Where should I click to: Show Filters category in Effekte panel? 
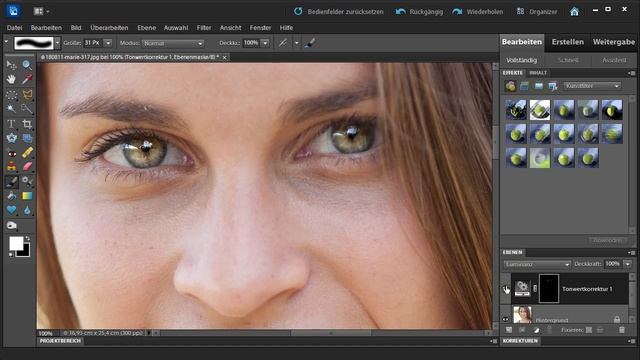click(x=511, y=86)
